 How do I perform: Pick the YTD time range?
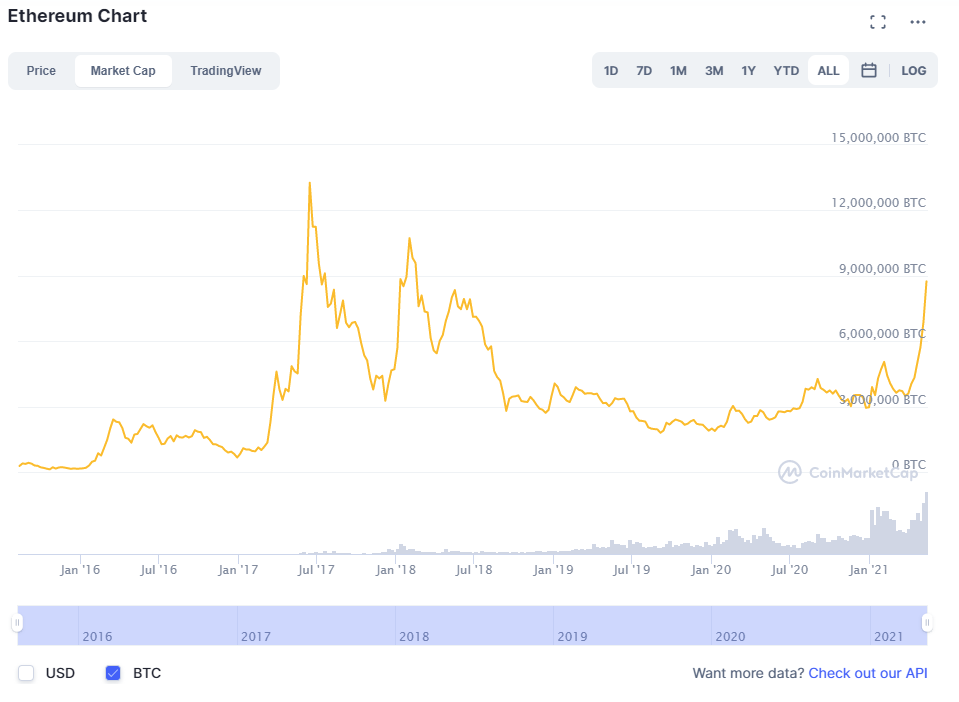786,70
